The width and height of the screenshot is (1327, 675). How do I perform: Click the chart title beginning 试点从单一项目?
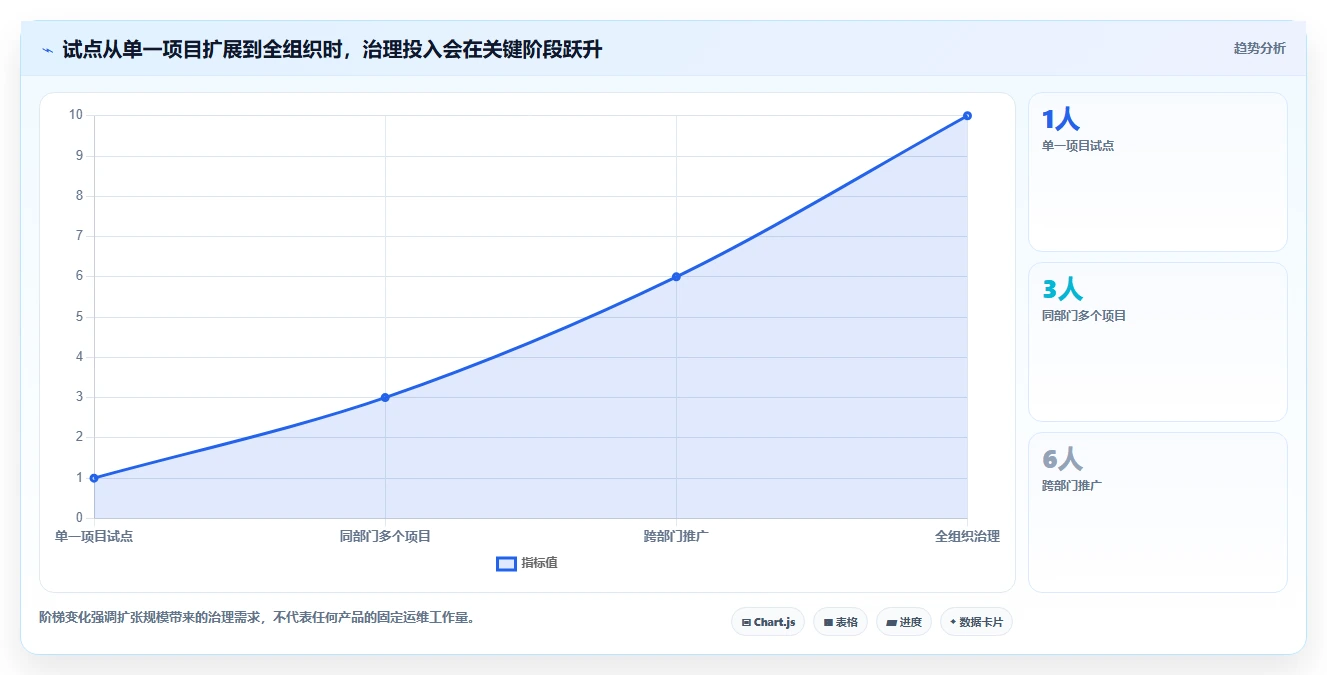[332, 49]
